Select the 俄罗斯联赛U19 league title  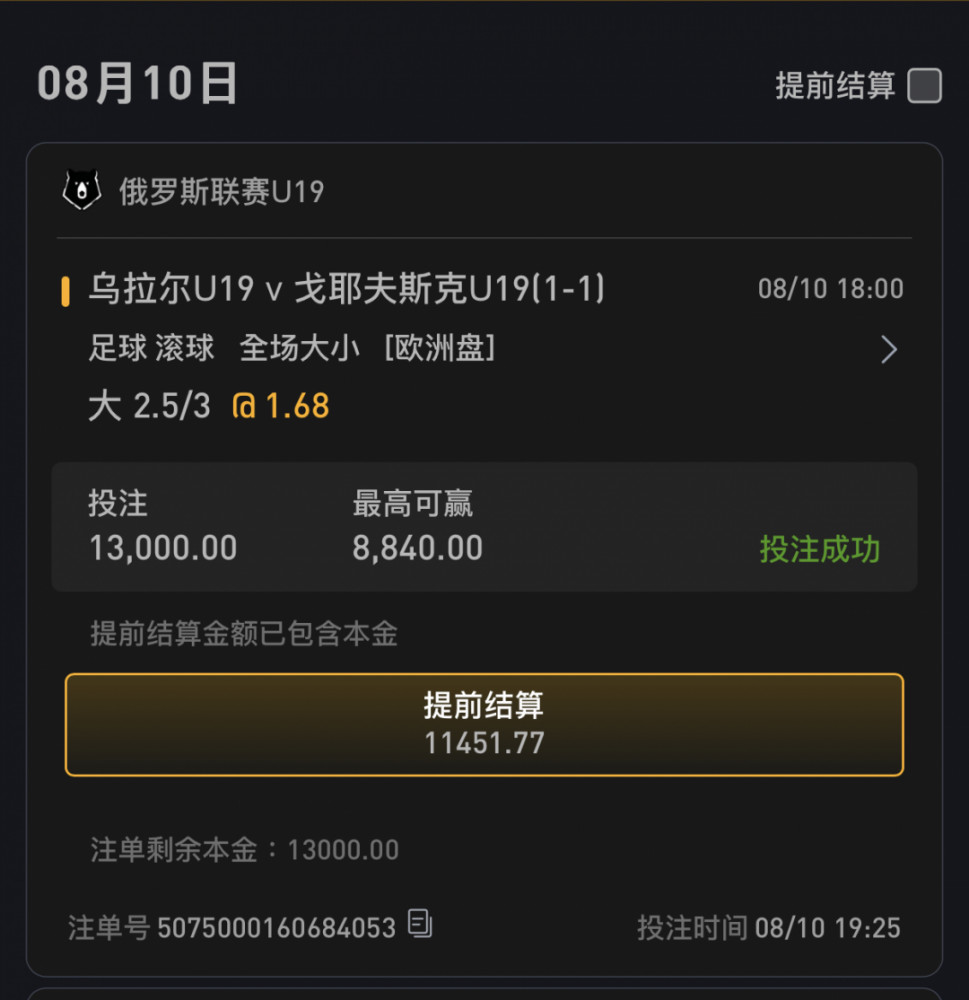(221, 191)
